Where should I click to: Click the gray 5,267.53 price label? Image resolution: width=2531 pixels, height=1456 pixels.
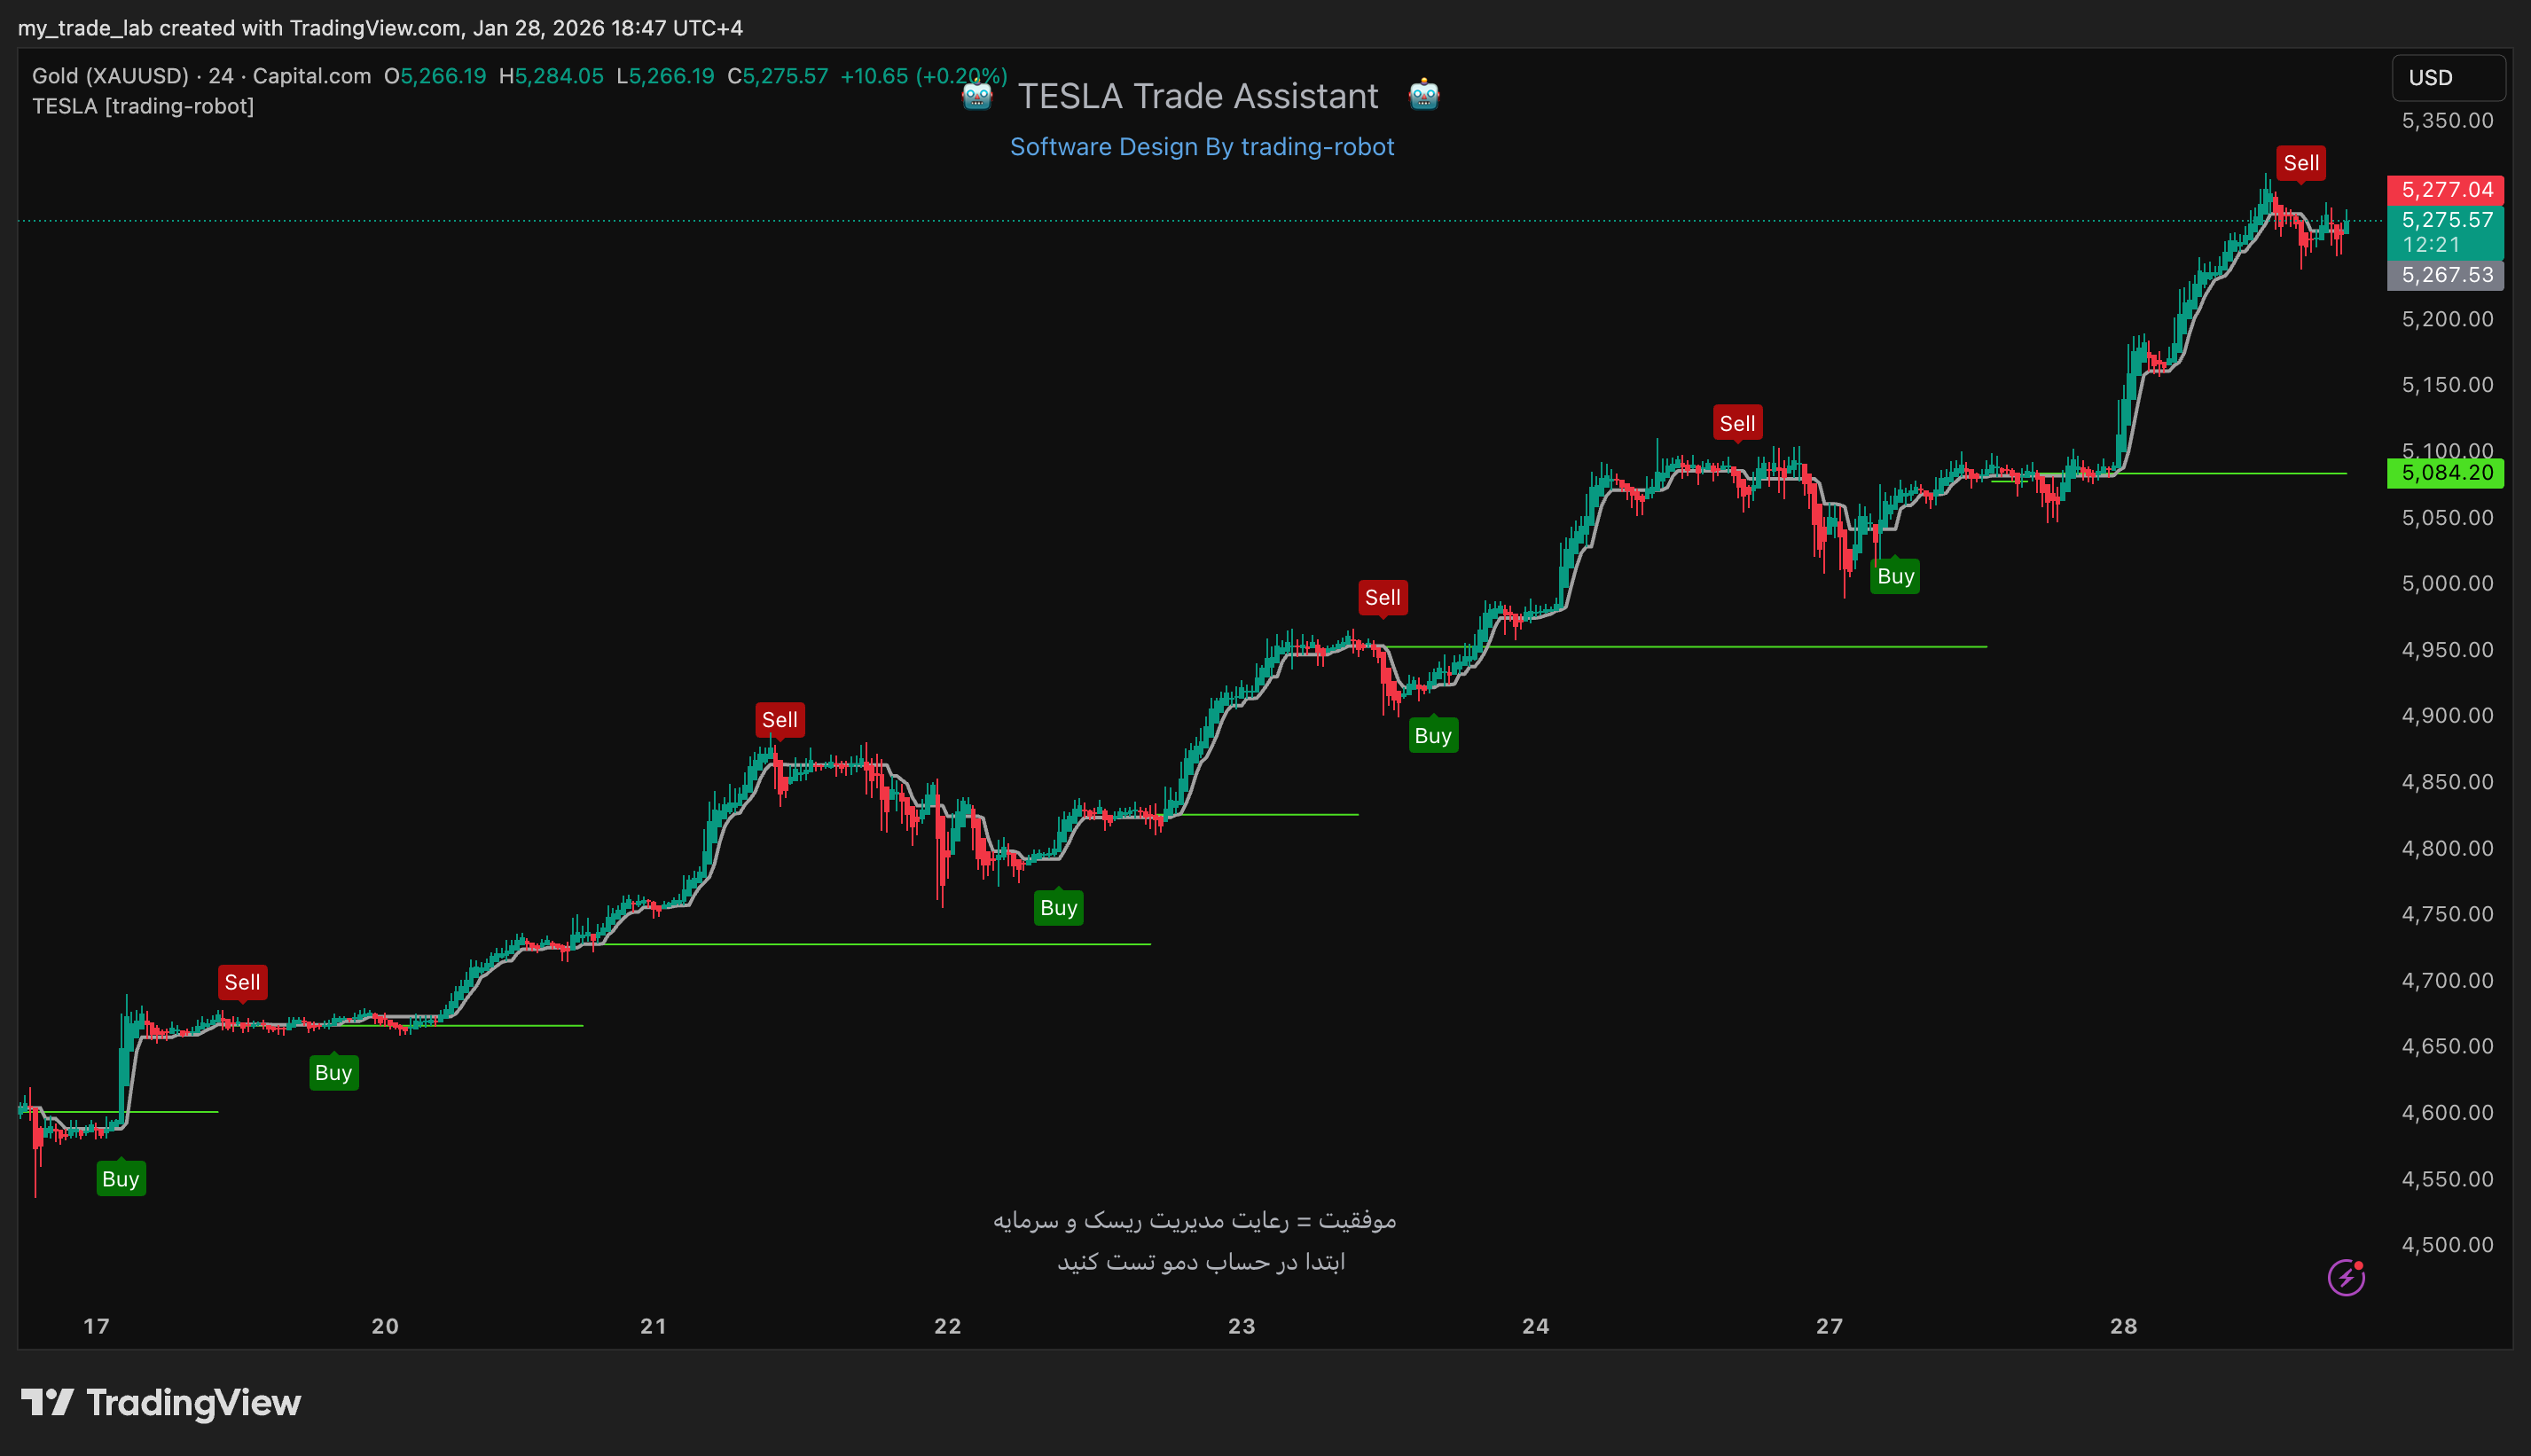click(x=2445, y=275)
